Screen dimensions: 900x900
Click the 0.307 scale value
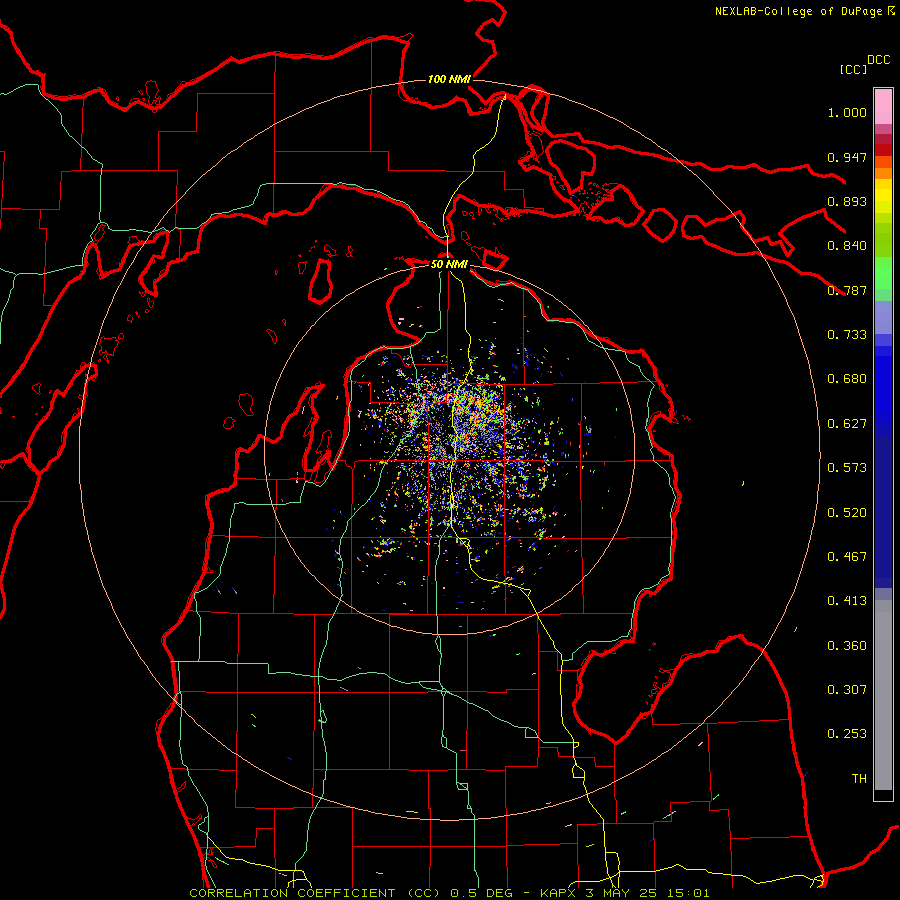click(x=847, y=690)
